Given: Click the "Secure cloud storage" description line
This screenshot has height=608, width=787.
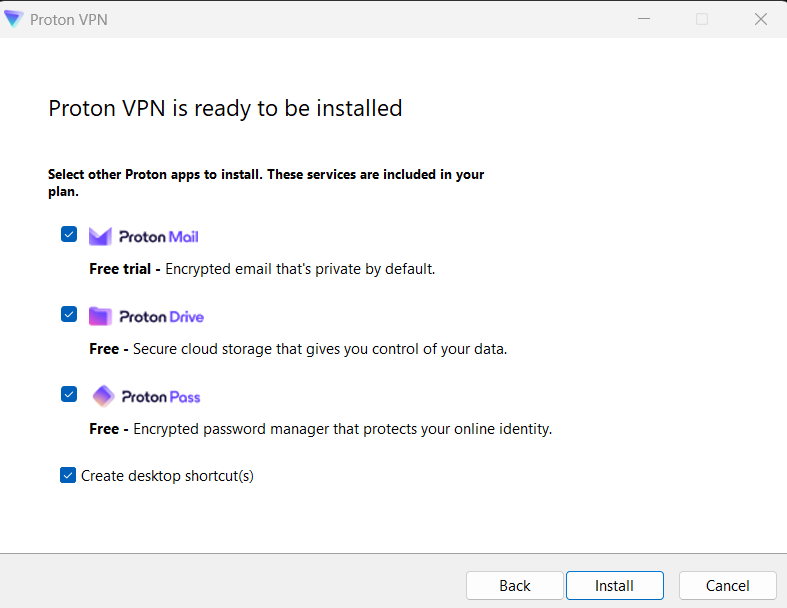Looking at the screenshot, I should (x=298, y=349).
